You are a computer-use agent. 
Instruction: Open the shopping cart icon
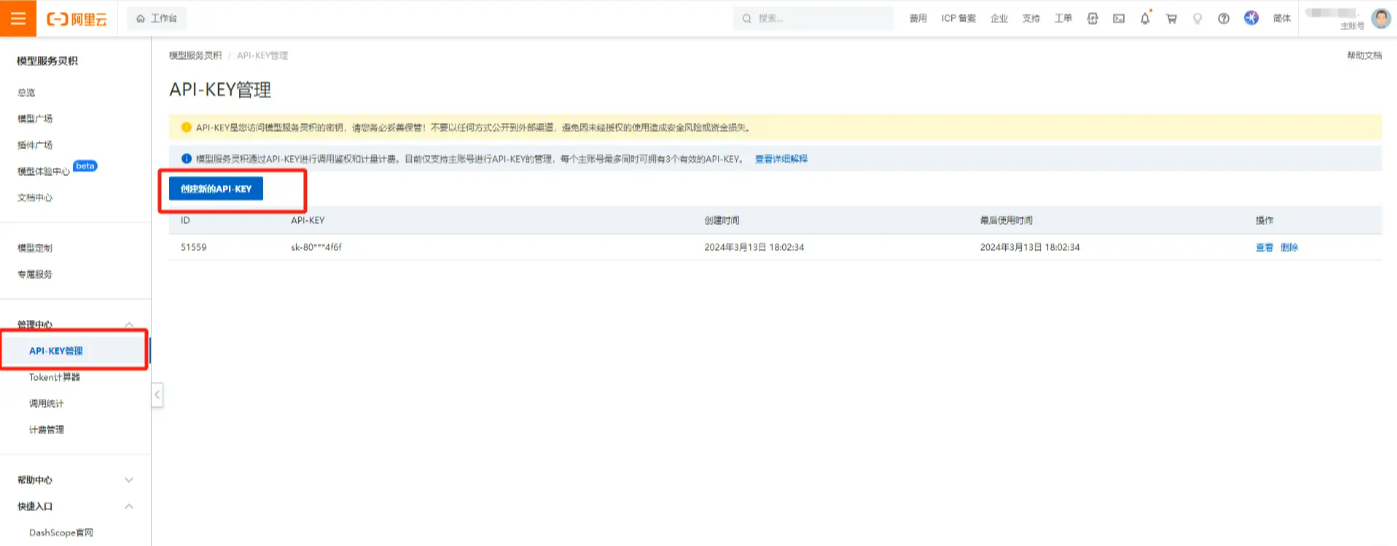tap(1171, 18)
